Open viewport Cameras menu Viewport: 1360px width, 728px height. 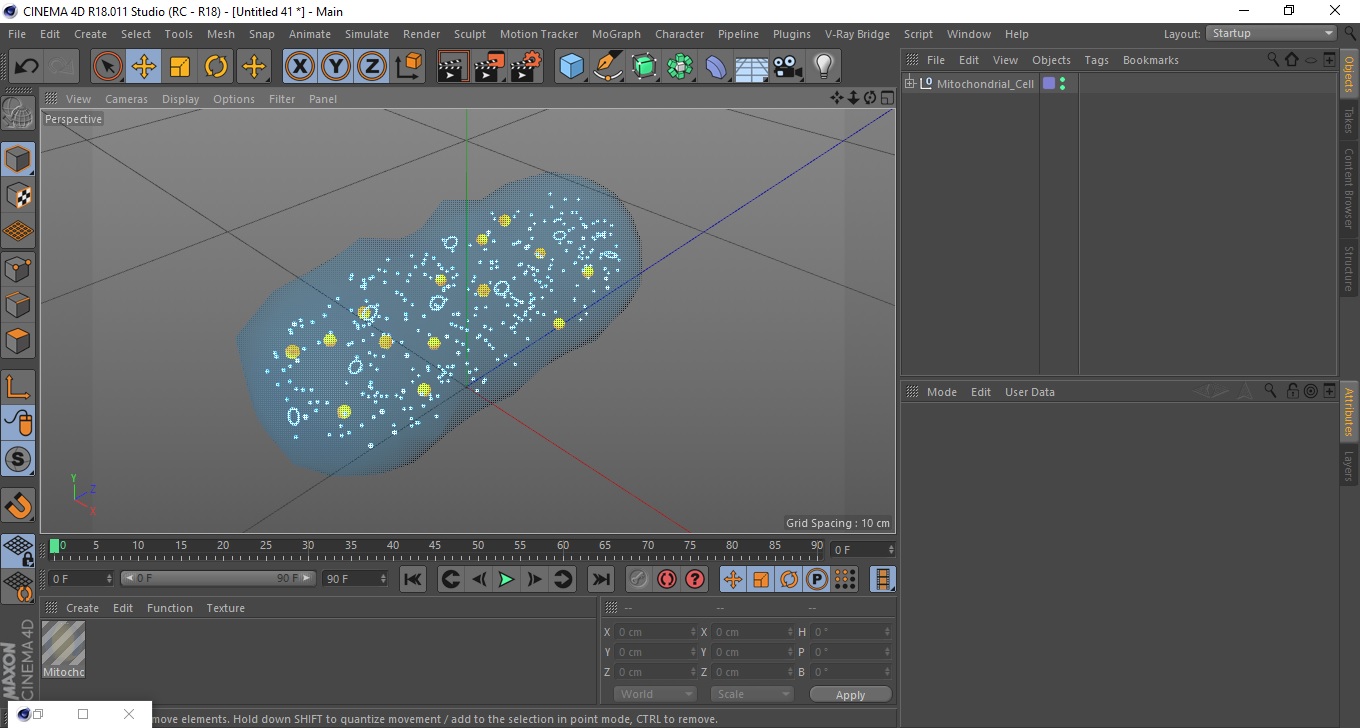tap(126, 99)
